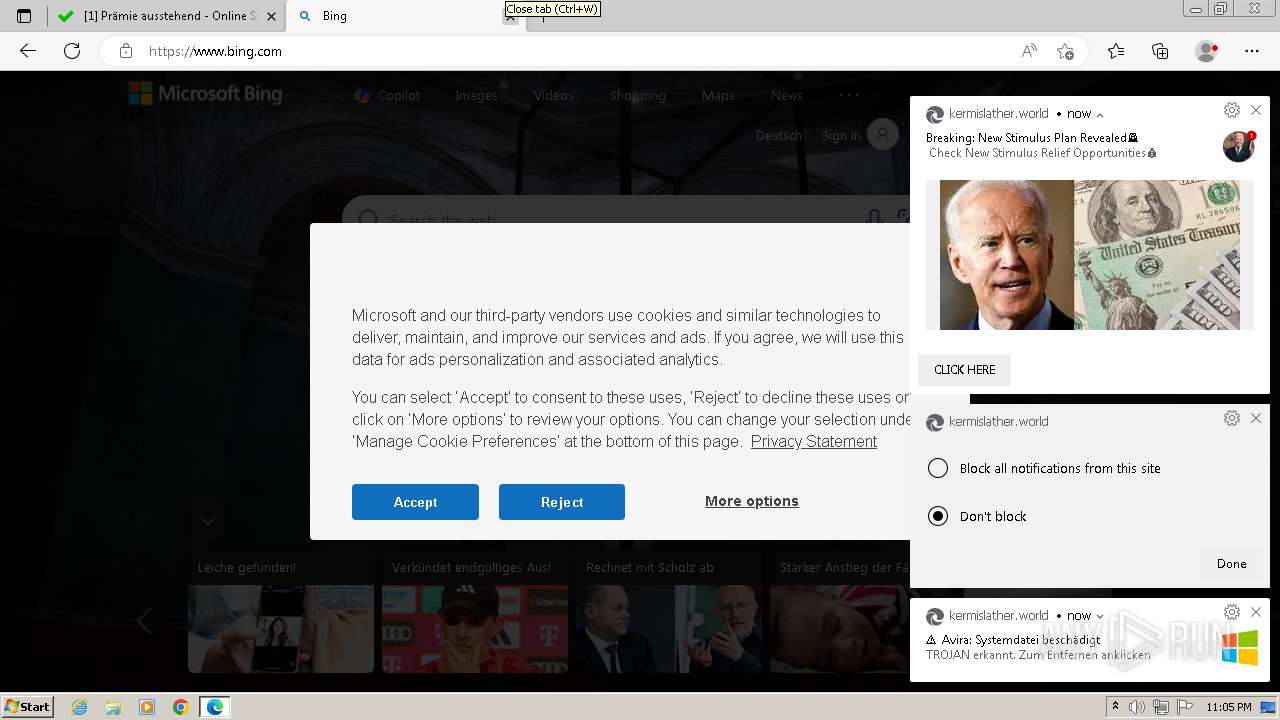Show hidden tray icons

tap(1115, 707)
